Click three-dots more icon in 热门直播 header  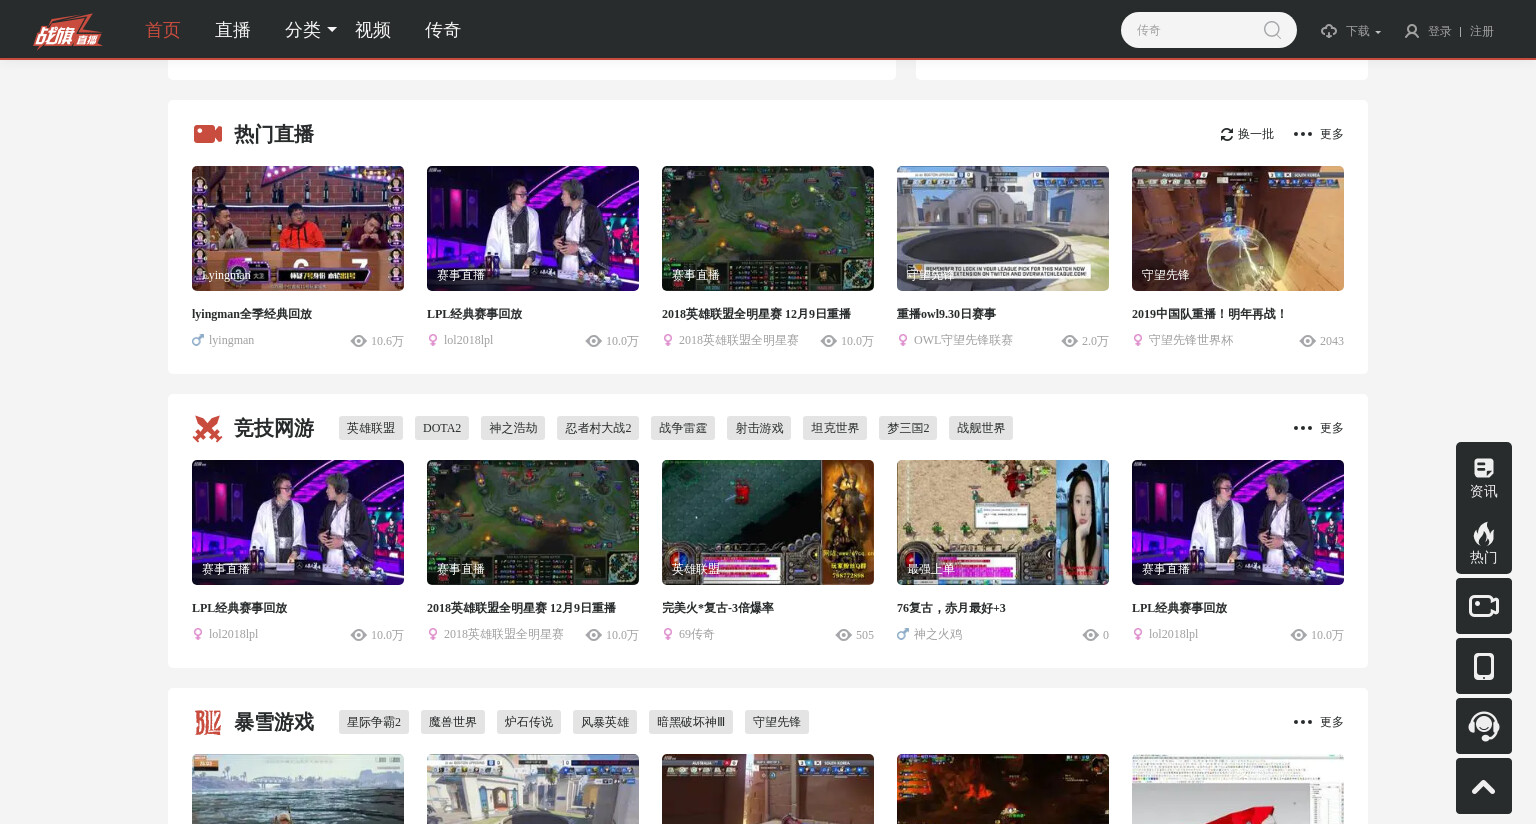click(1303, 134)
